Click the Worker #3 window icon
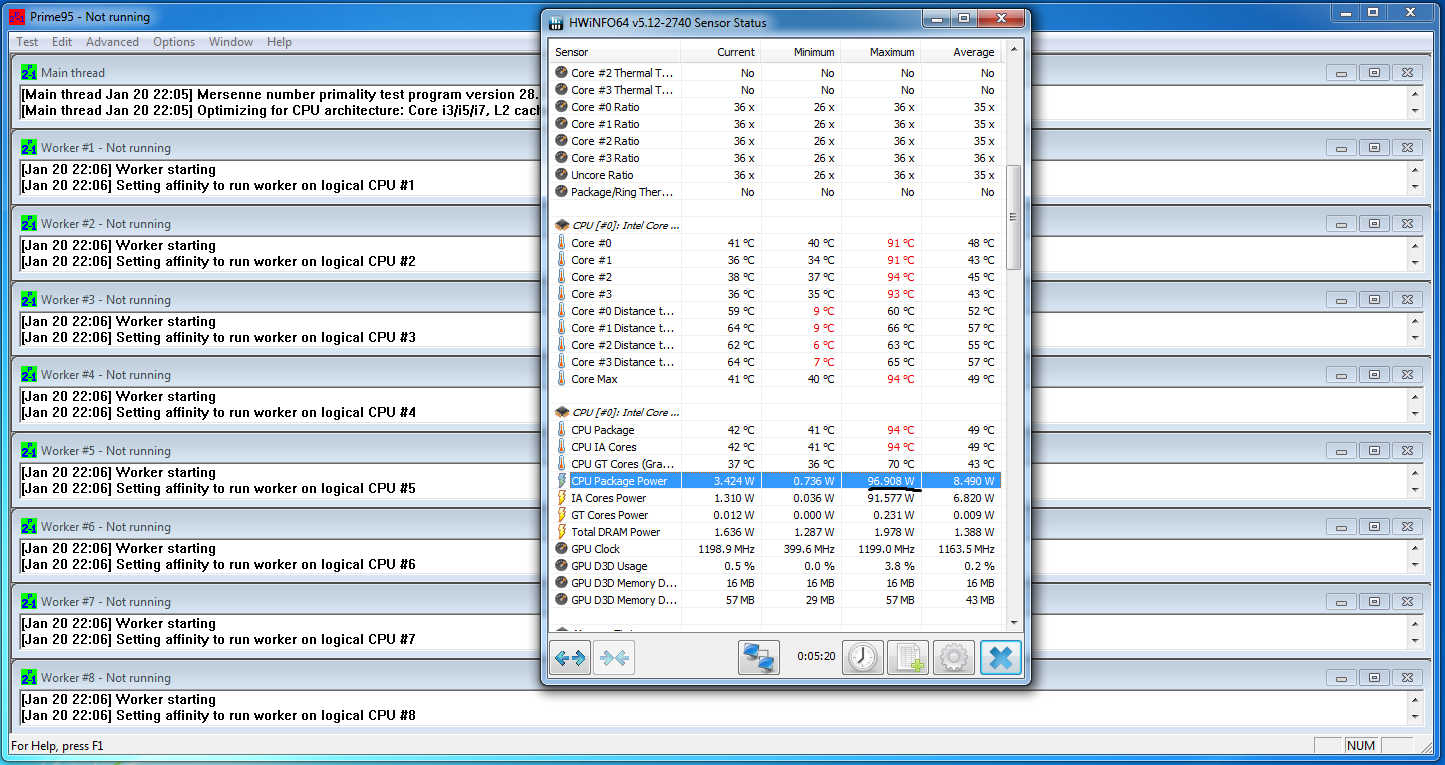The width and height of the screenshot is (1445, 765). click(29, 300)
